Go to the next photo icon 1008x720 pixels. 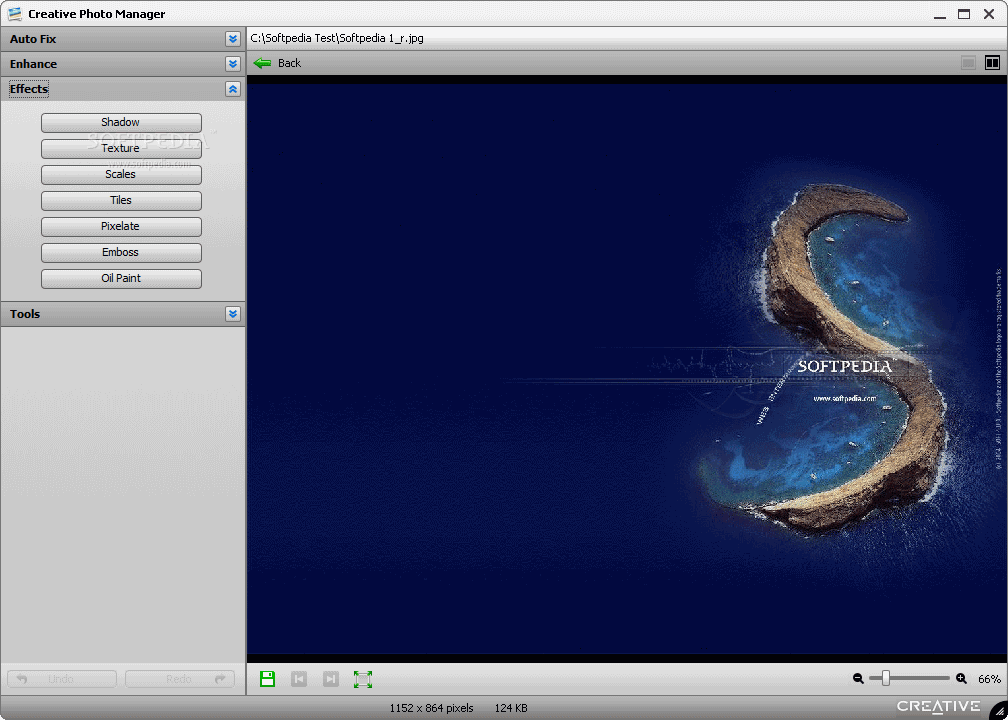(x=330, y=679)
